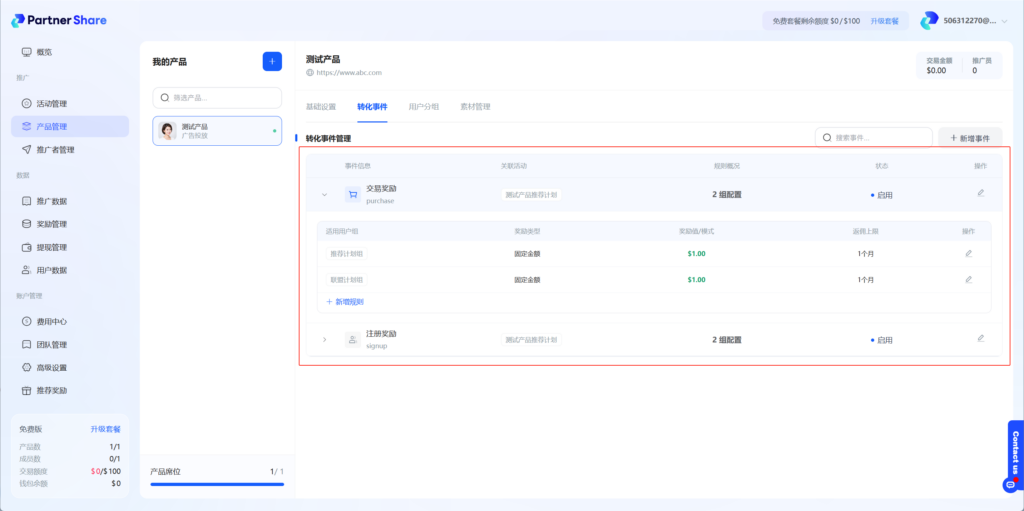Image resolution: width=1024 pixels, height=511 pixels.
Task: Collapse the 交易奖励 event row
Action: pos(324,195)
